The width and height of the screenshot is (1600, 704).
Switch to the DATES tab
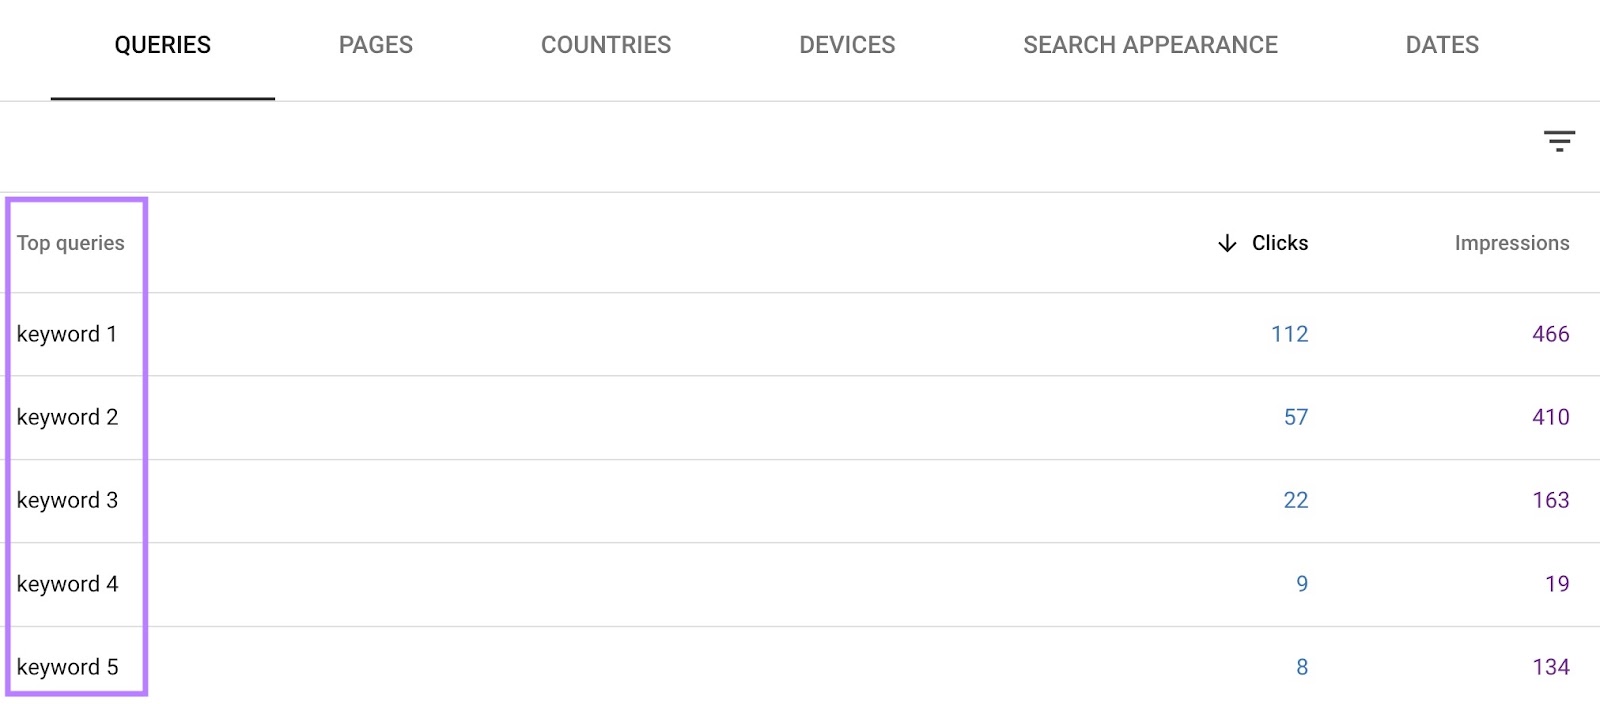point(1441,44)
